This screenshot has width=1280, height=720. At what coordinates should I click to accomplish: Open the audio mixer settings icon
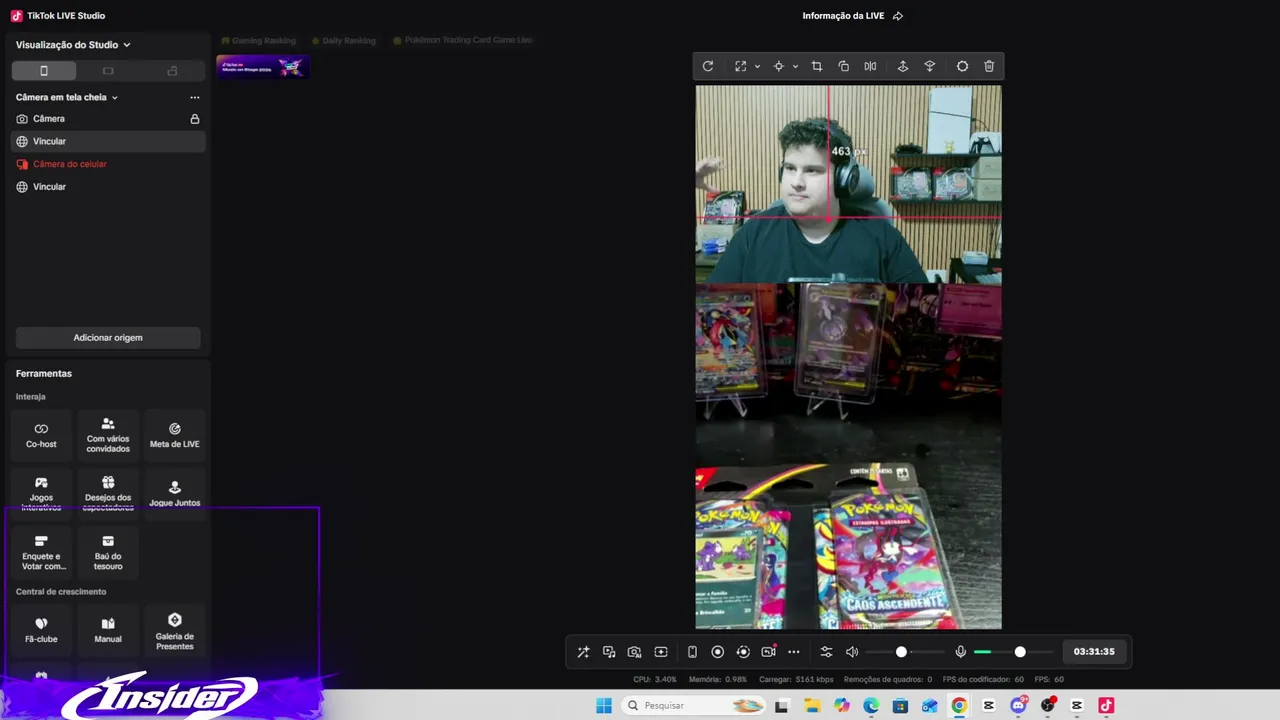point(826,652)
